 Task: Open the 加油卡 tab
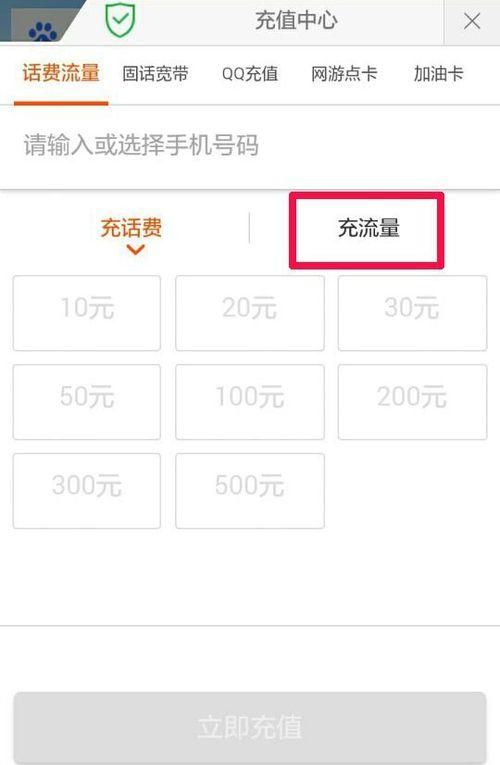438,74
